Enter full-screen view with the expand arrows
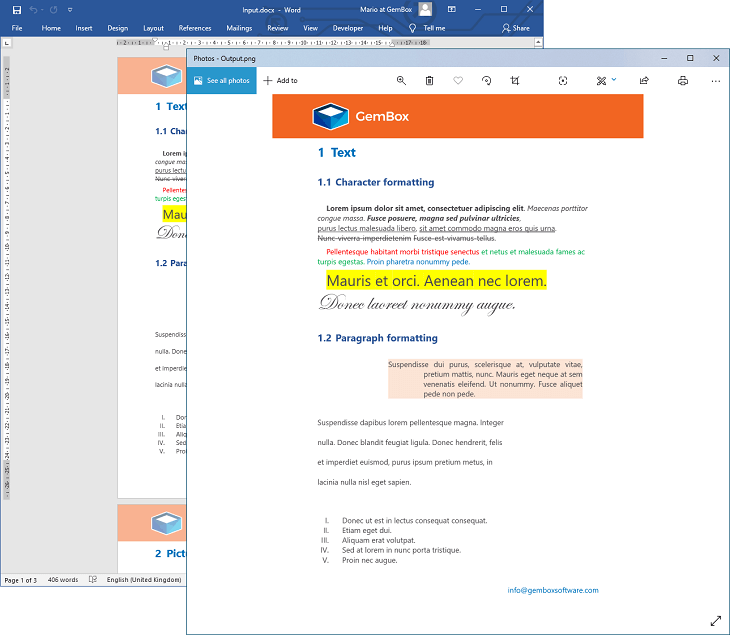The width and height of the screenshot is (730, 635). (715, 621)
